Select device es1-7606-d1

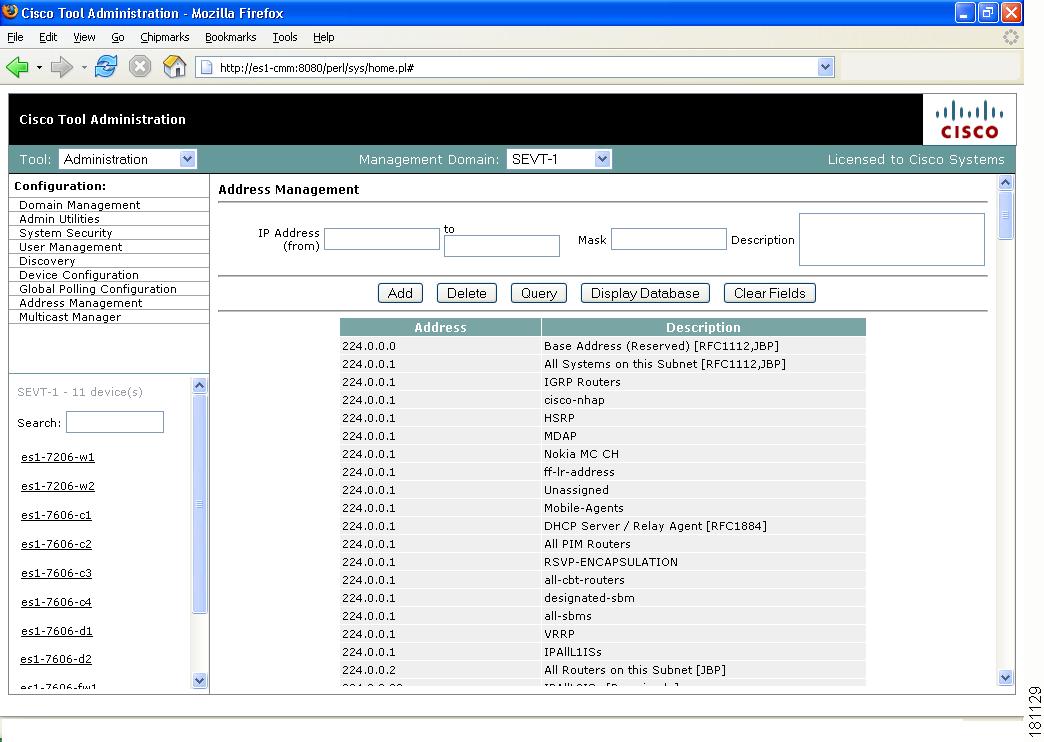click(x=57, y=631)
